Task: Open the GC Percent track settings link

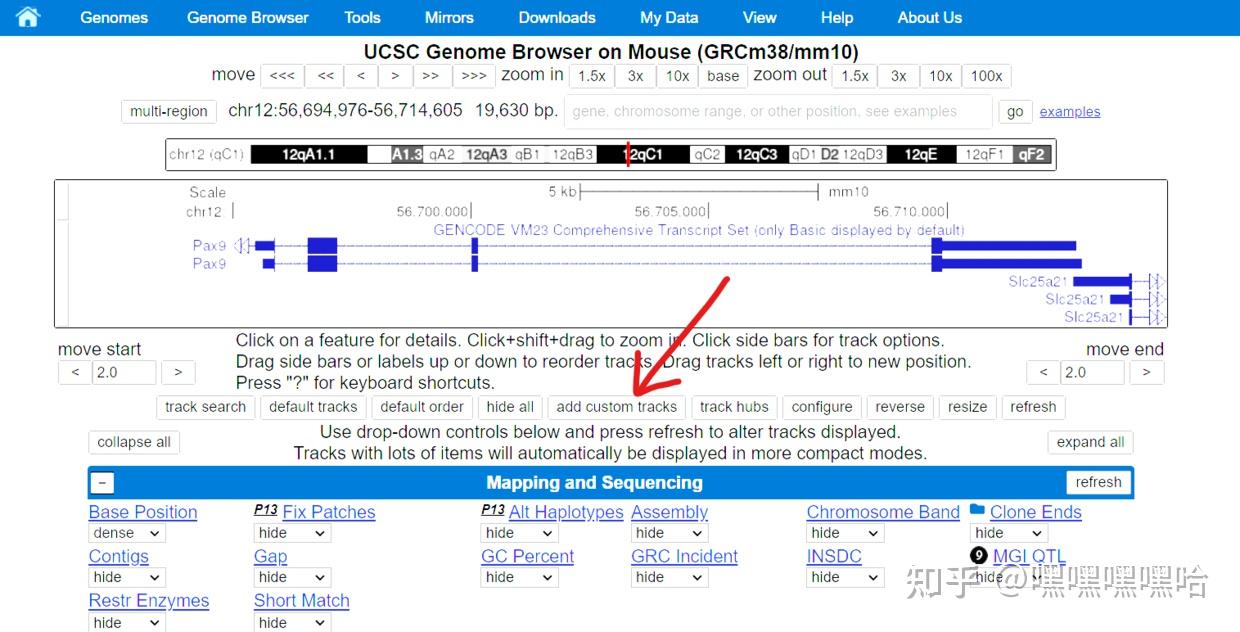Action: [x=527, y=556]
